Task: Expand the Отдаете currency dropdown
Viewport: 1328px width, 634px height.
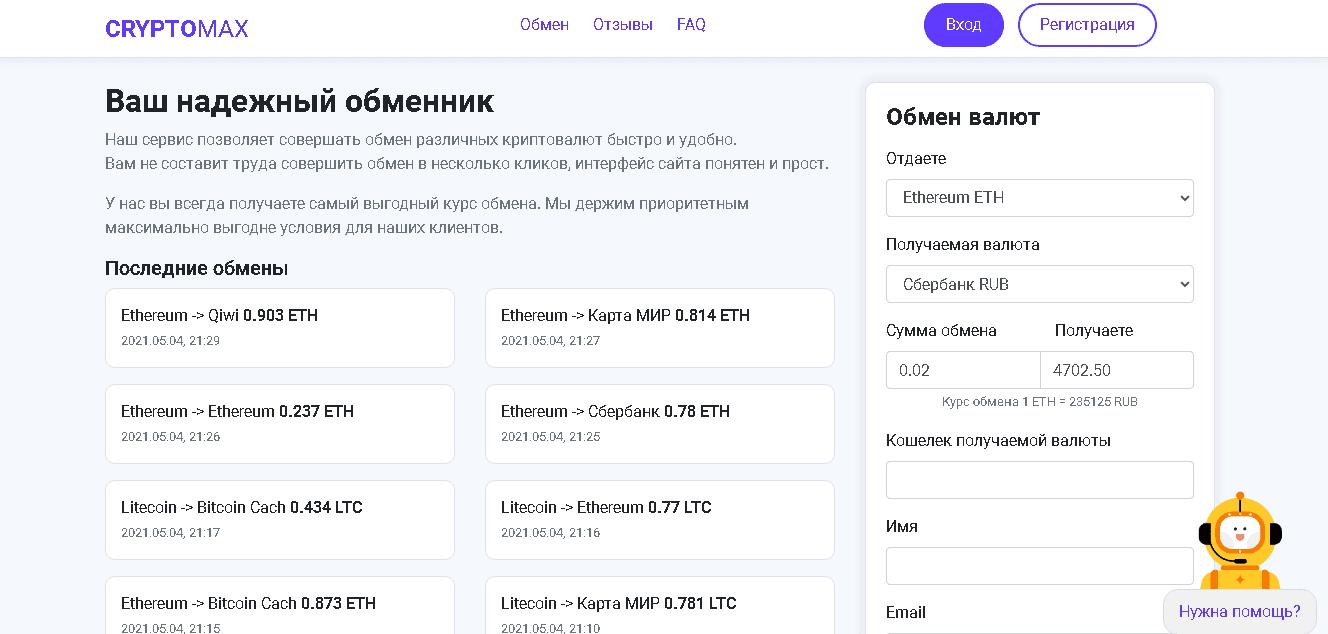Action: [1039, 198]
